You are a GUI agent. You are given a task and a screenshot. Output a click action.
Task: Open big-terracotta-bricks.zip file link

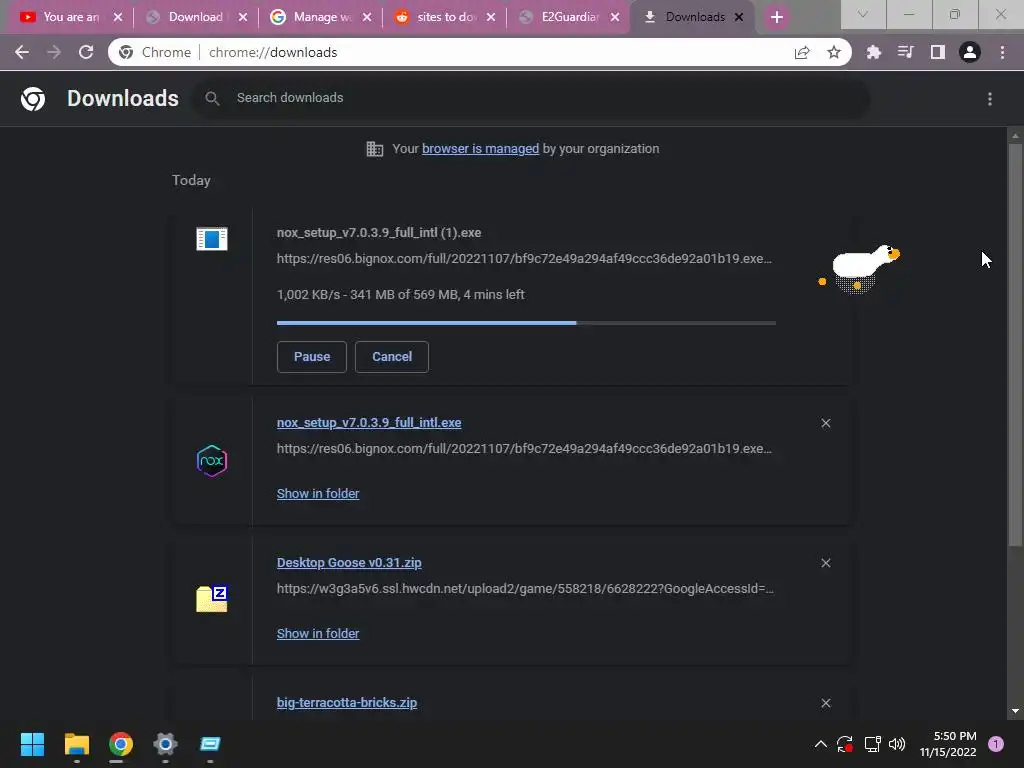click(347, 703)
